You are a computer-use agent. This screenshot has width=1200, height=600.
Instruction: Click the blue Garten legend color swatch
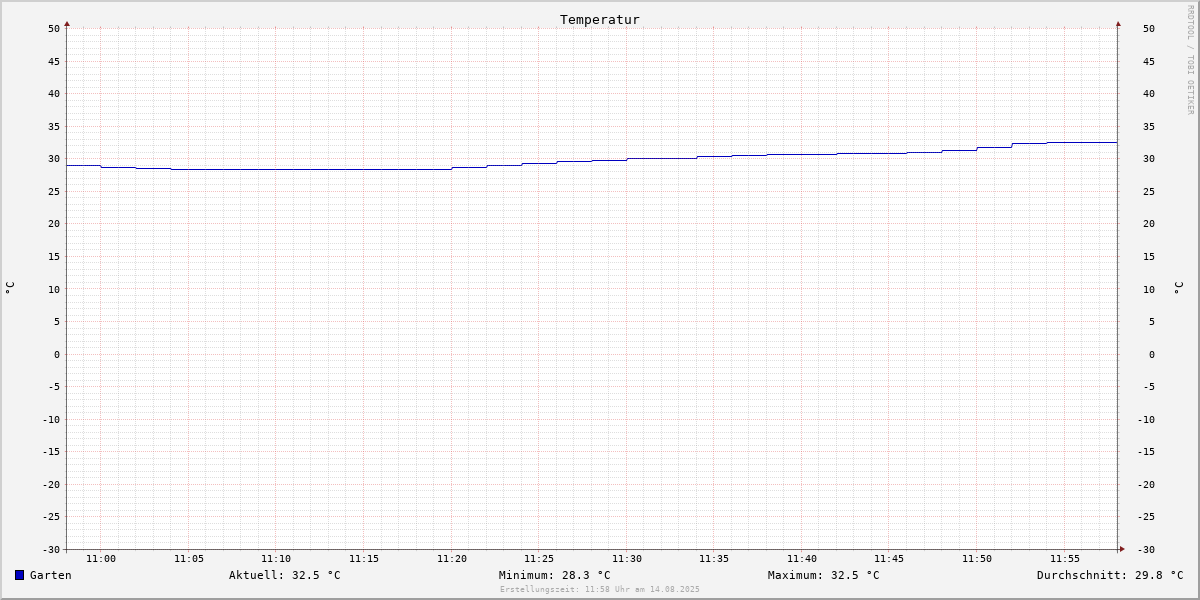click(x=19, y=575)
